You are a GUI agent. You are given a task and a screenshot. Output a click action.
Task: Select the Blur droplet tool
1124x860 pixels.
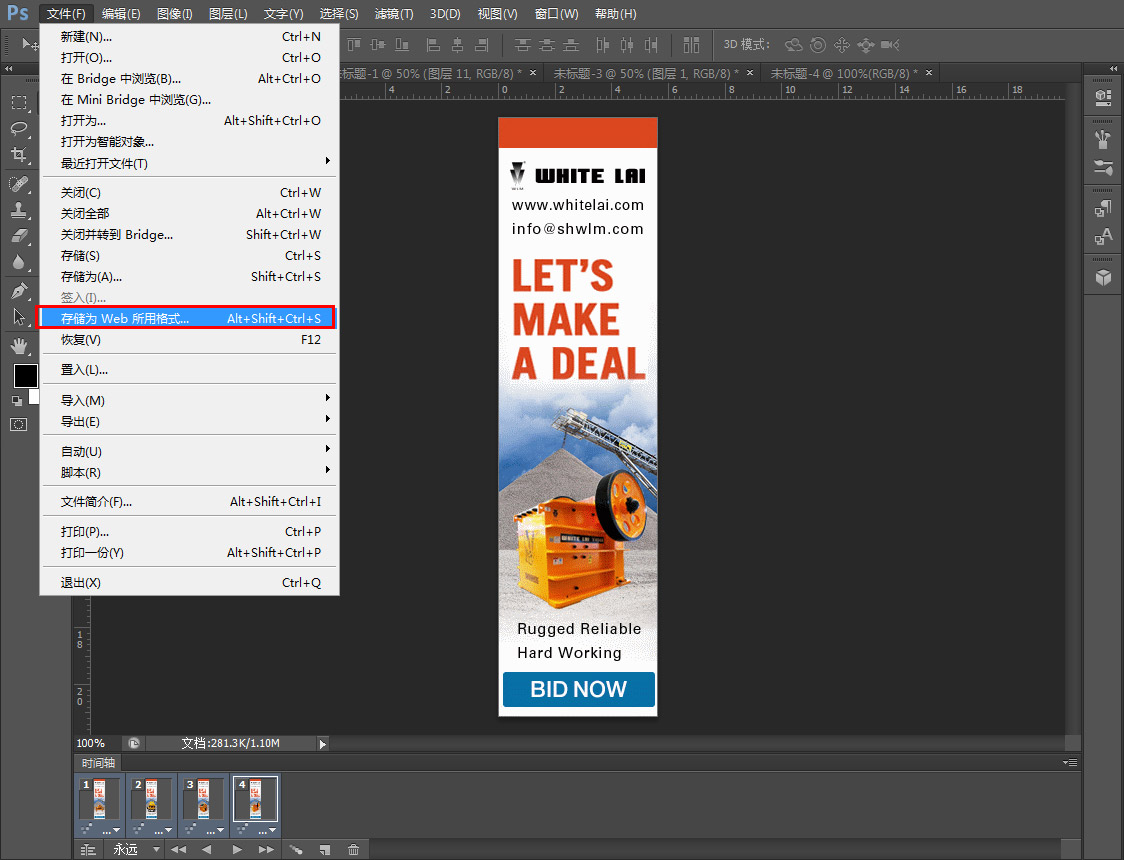click(x=19, y=262)
